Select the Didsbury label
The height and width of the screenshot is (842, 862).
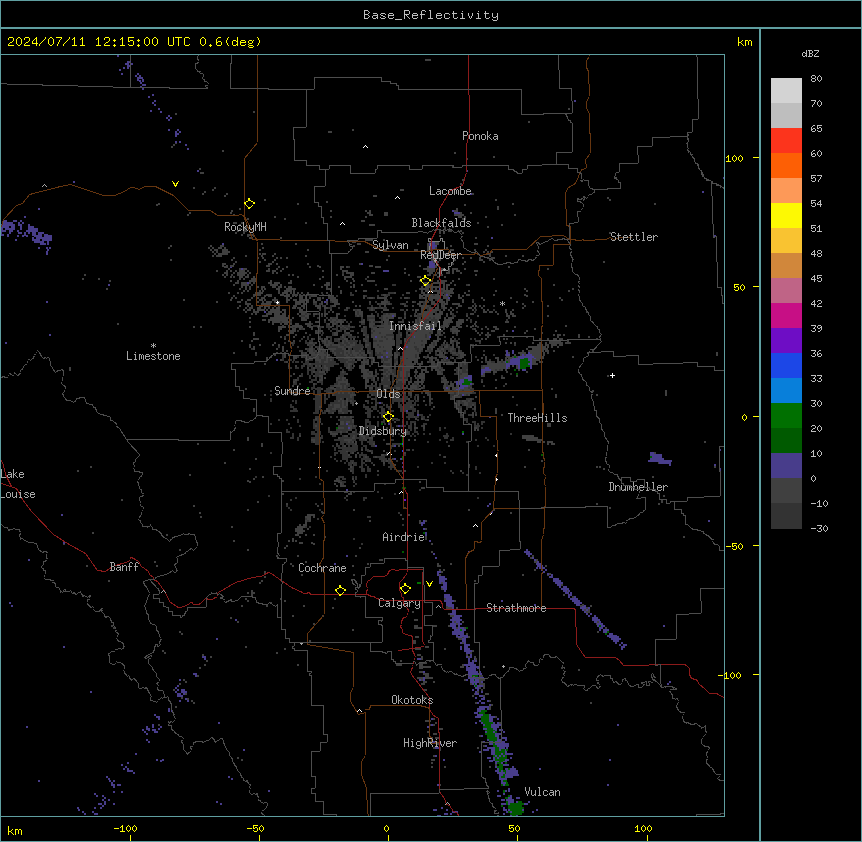(x=383, y=431)
